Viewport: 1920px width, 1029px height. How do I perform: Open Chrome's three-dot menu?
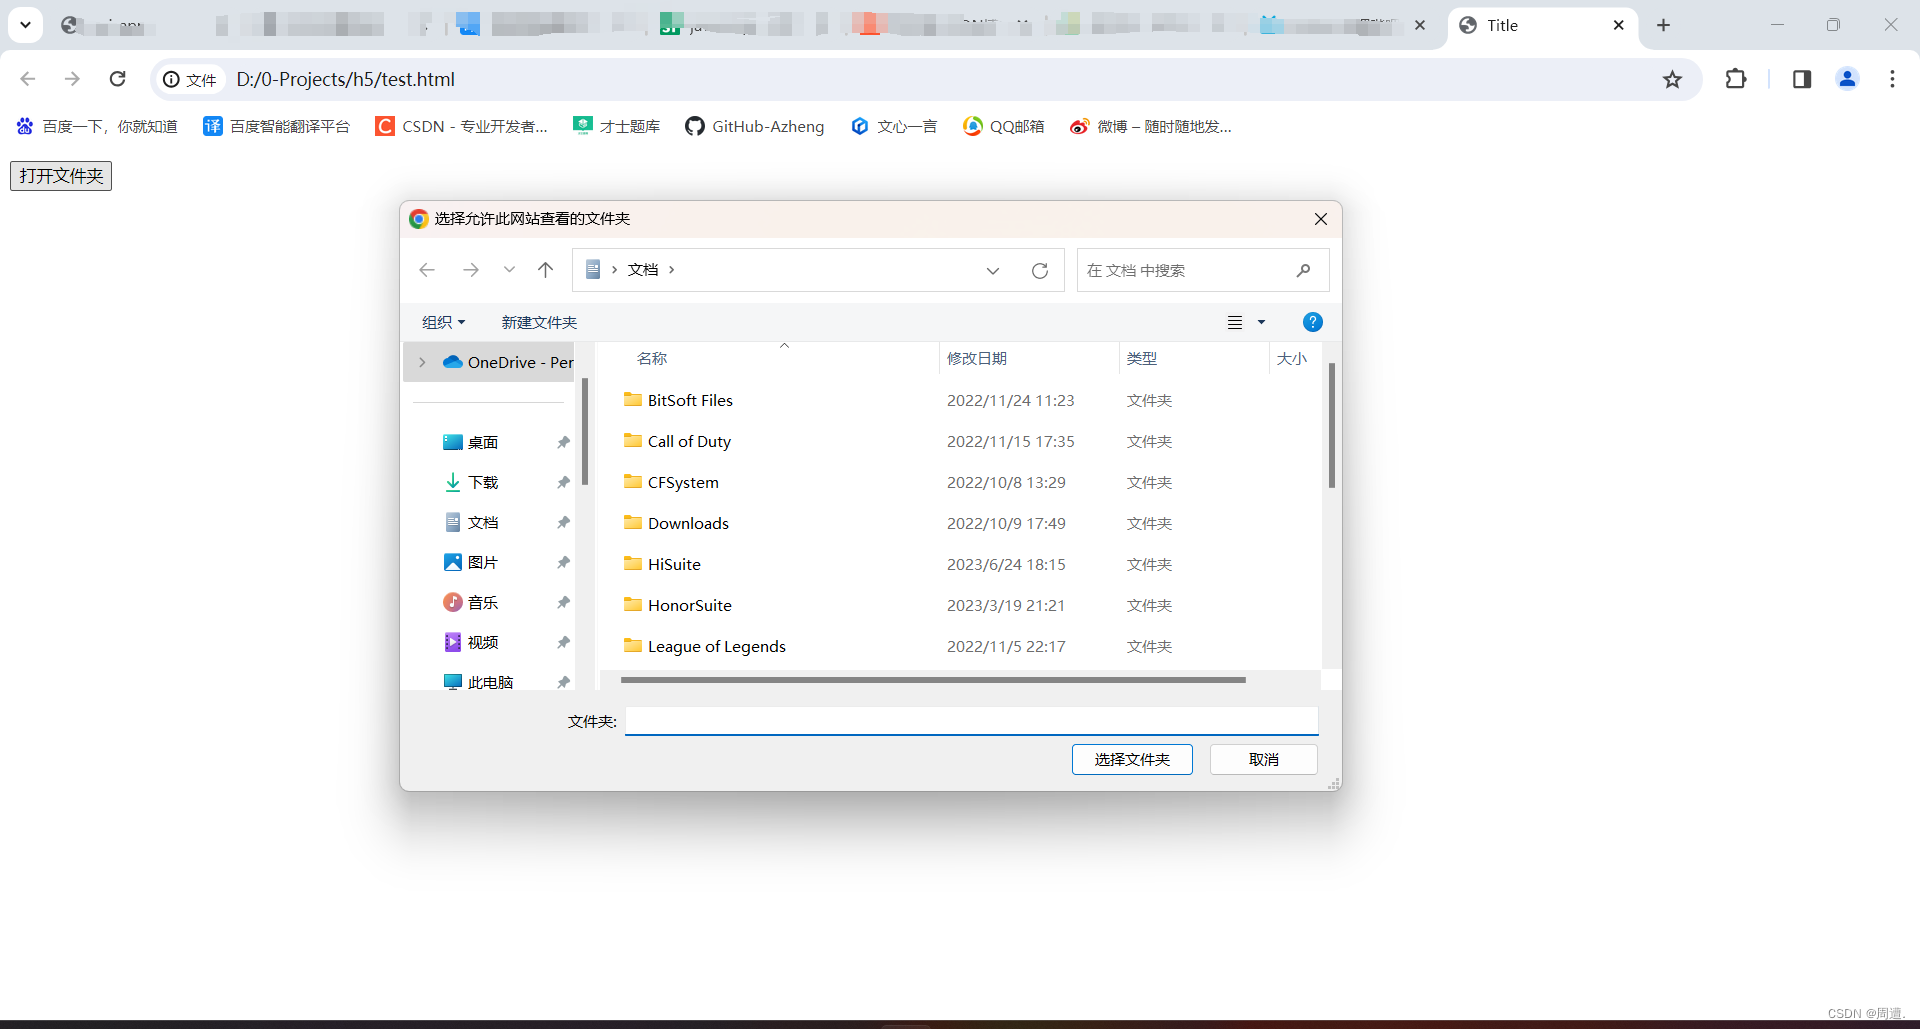(1892, 79)
